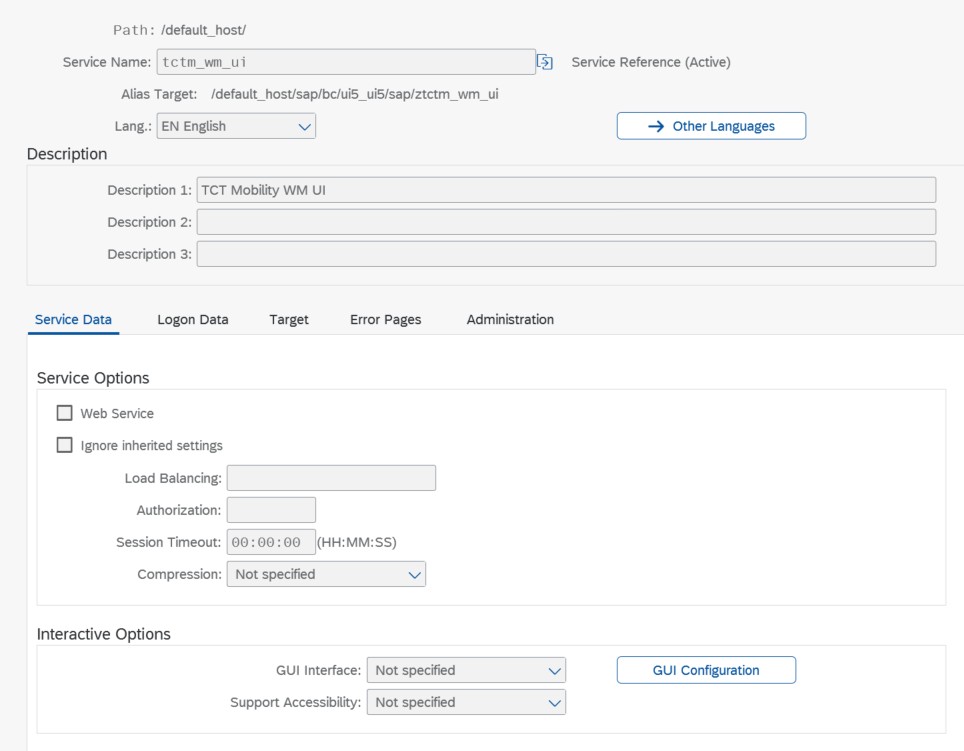Select the Service Data tab

73,319
